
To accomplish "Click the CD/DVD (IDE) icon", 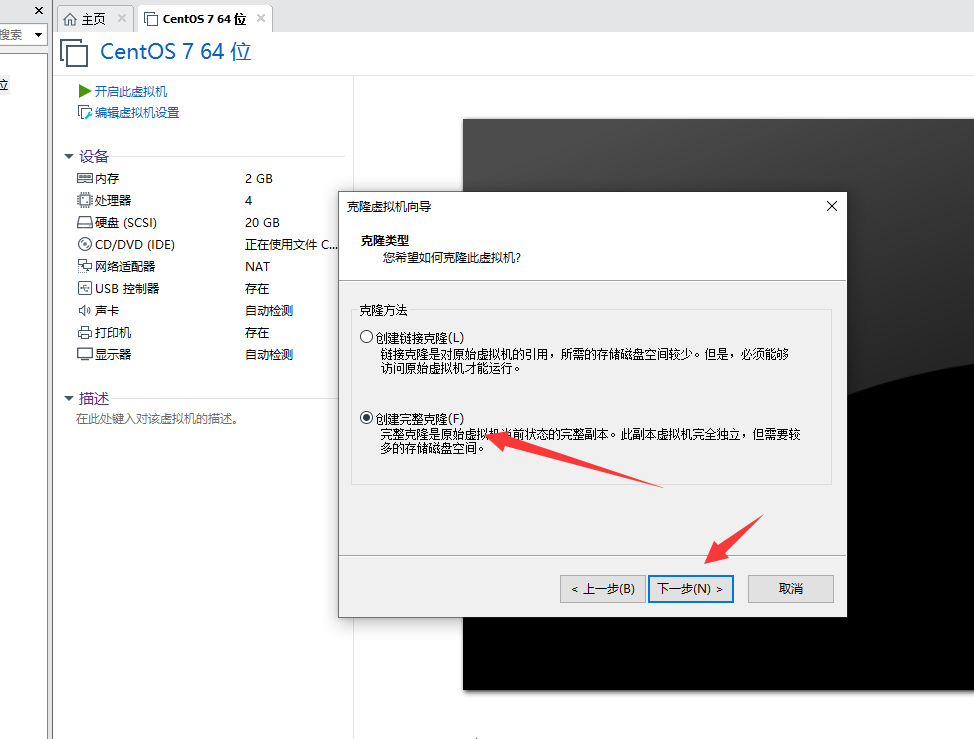I will [84, 244].
